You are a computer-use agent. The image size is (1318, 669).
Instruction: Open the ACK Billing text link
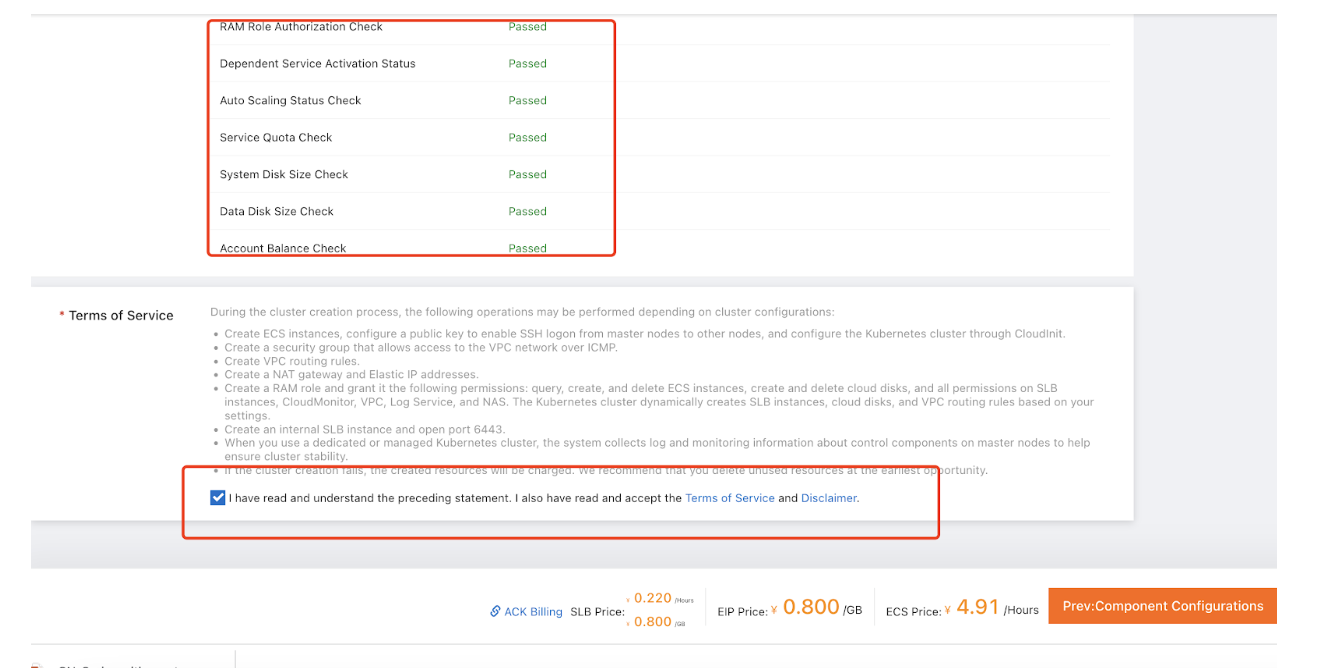(533, 612)
